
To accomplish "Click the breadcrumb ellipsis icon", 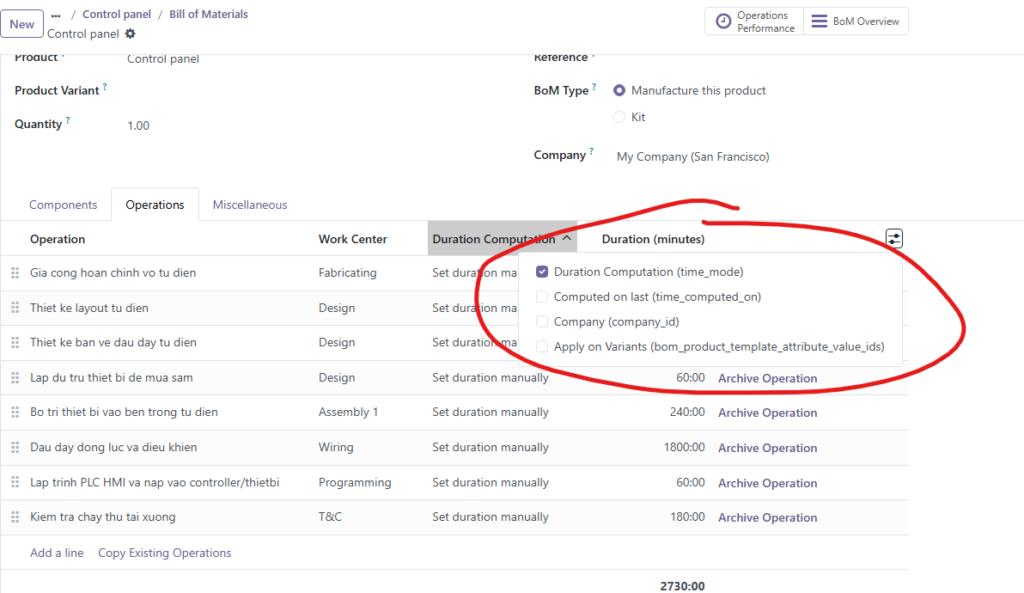I will coord(56,15).
